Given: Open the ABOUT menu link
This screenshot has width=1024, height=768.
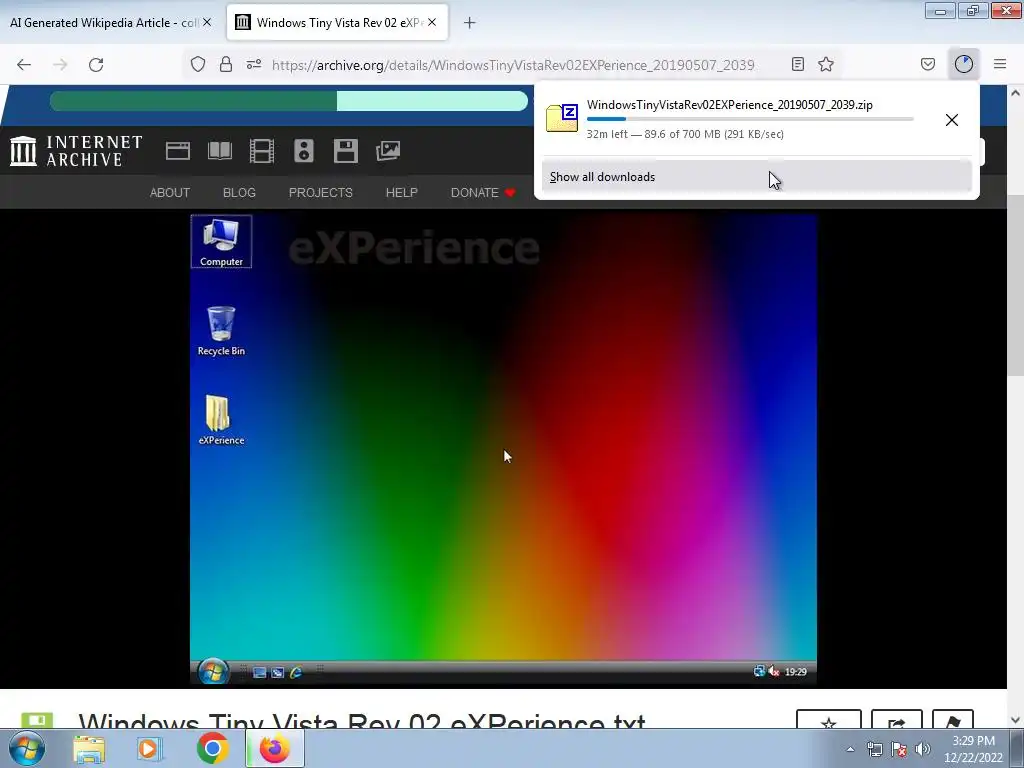Looking at the screenshot, I should point(170,193).
